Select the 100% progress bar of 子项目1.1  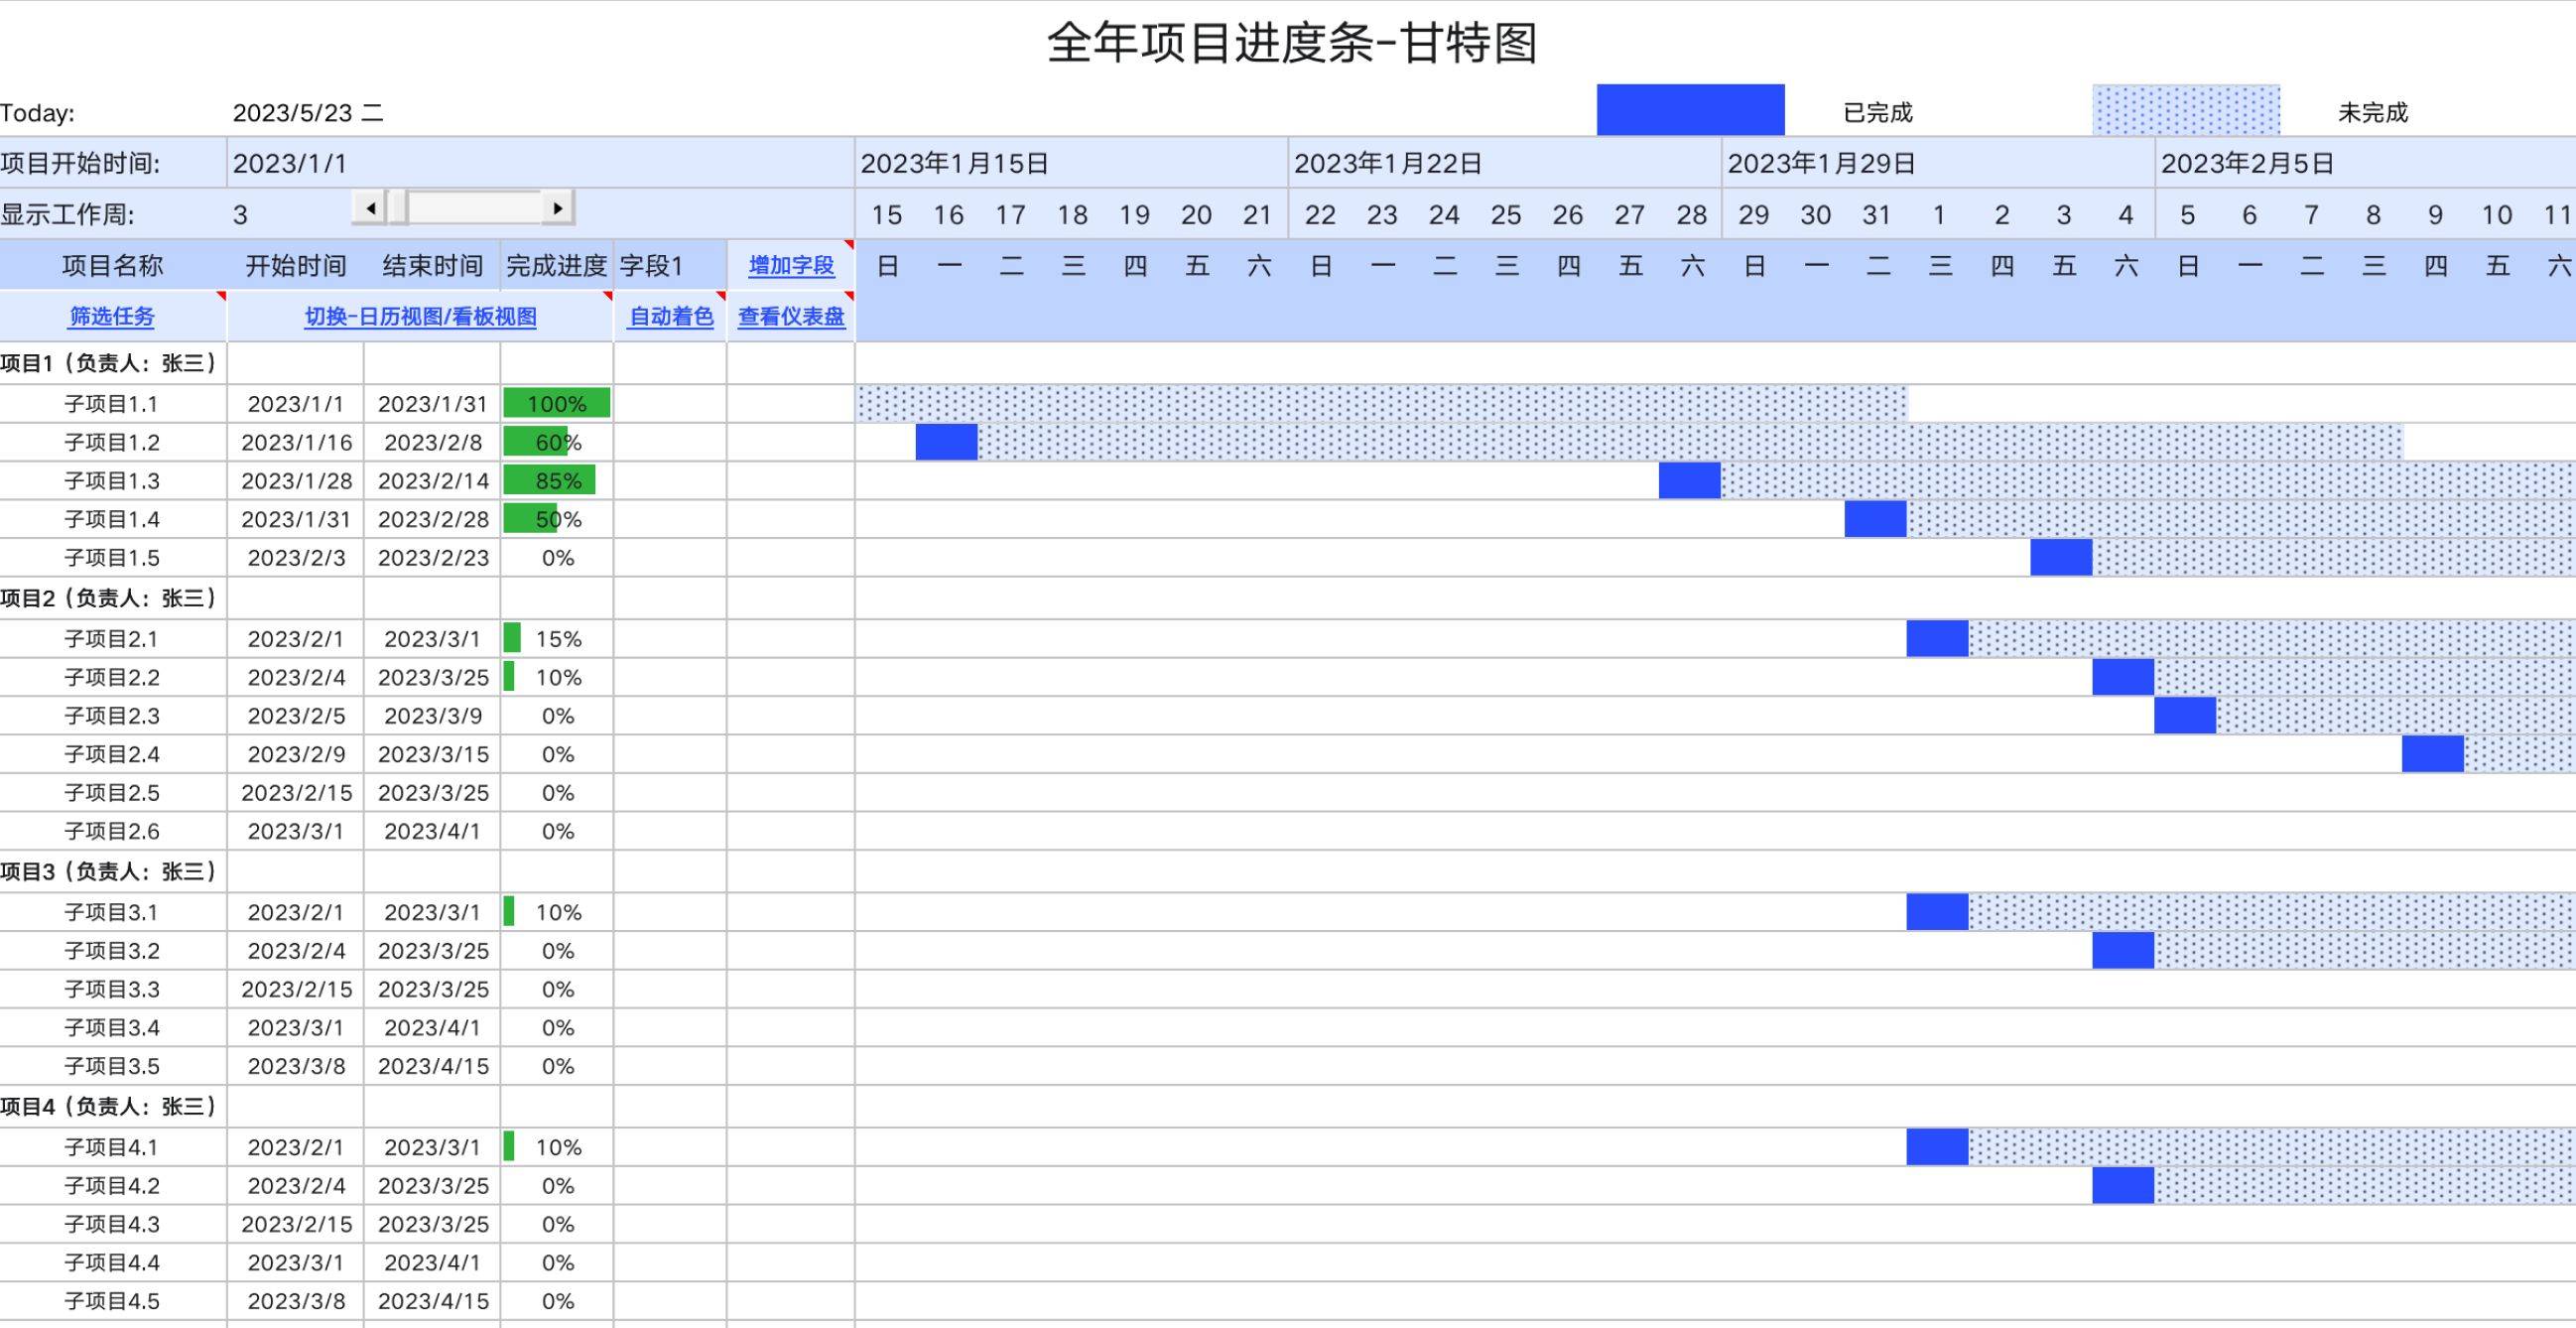[x=557, y=403]
